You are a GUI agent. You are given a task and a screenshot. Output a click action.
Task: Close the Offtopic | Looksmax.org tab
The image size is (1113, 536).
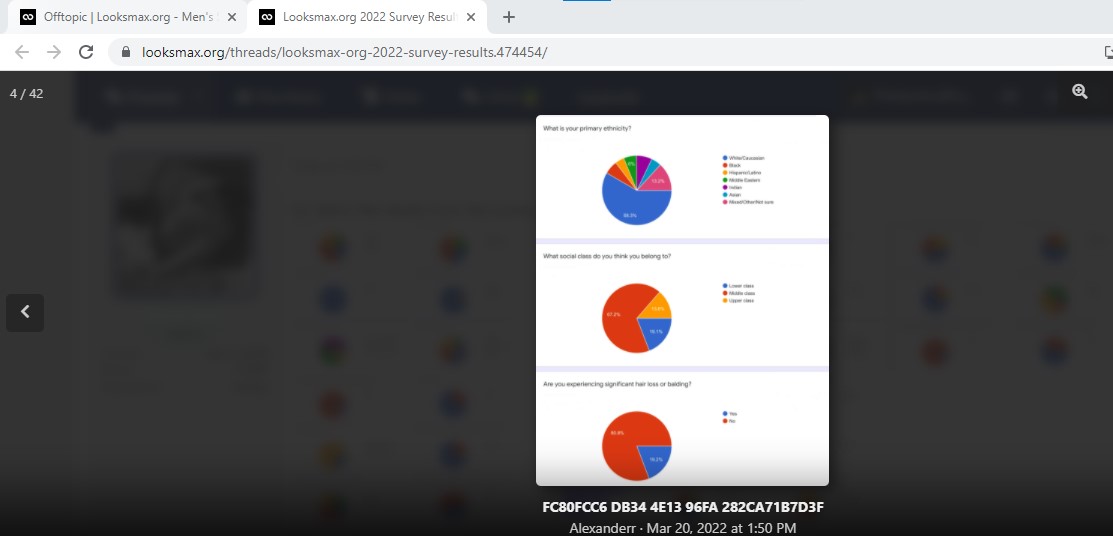pos(231,17)
